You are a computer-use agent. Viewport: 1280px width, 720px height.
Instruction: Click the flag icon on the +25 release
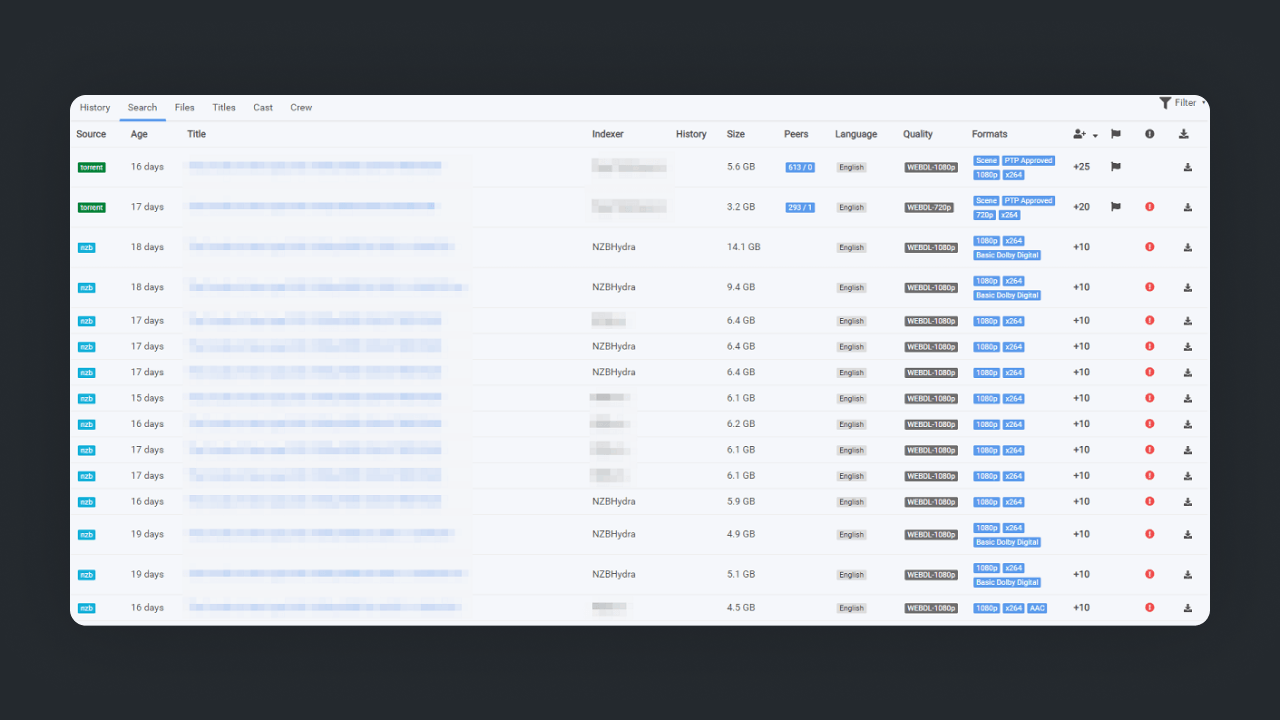tap(1116, 167)
